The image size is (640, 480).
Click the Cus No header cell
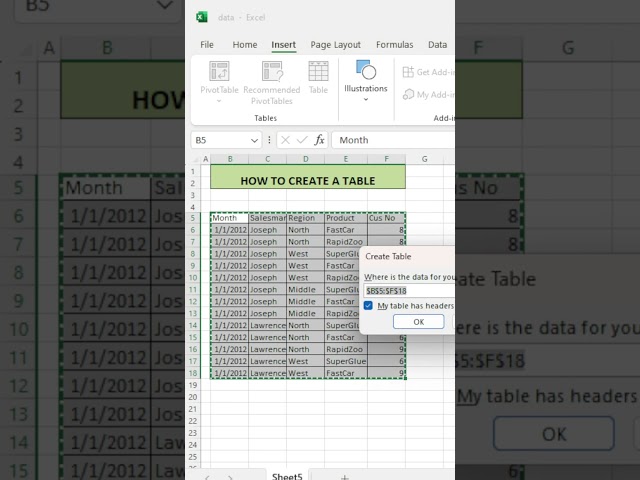tap(386, 218)
